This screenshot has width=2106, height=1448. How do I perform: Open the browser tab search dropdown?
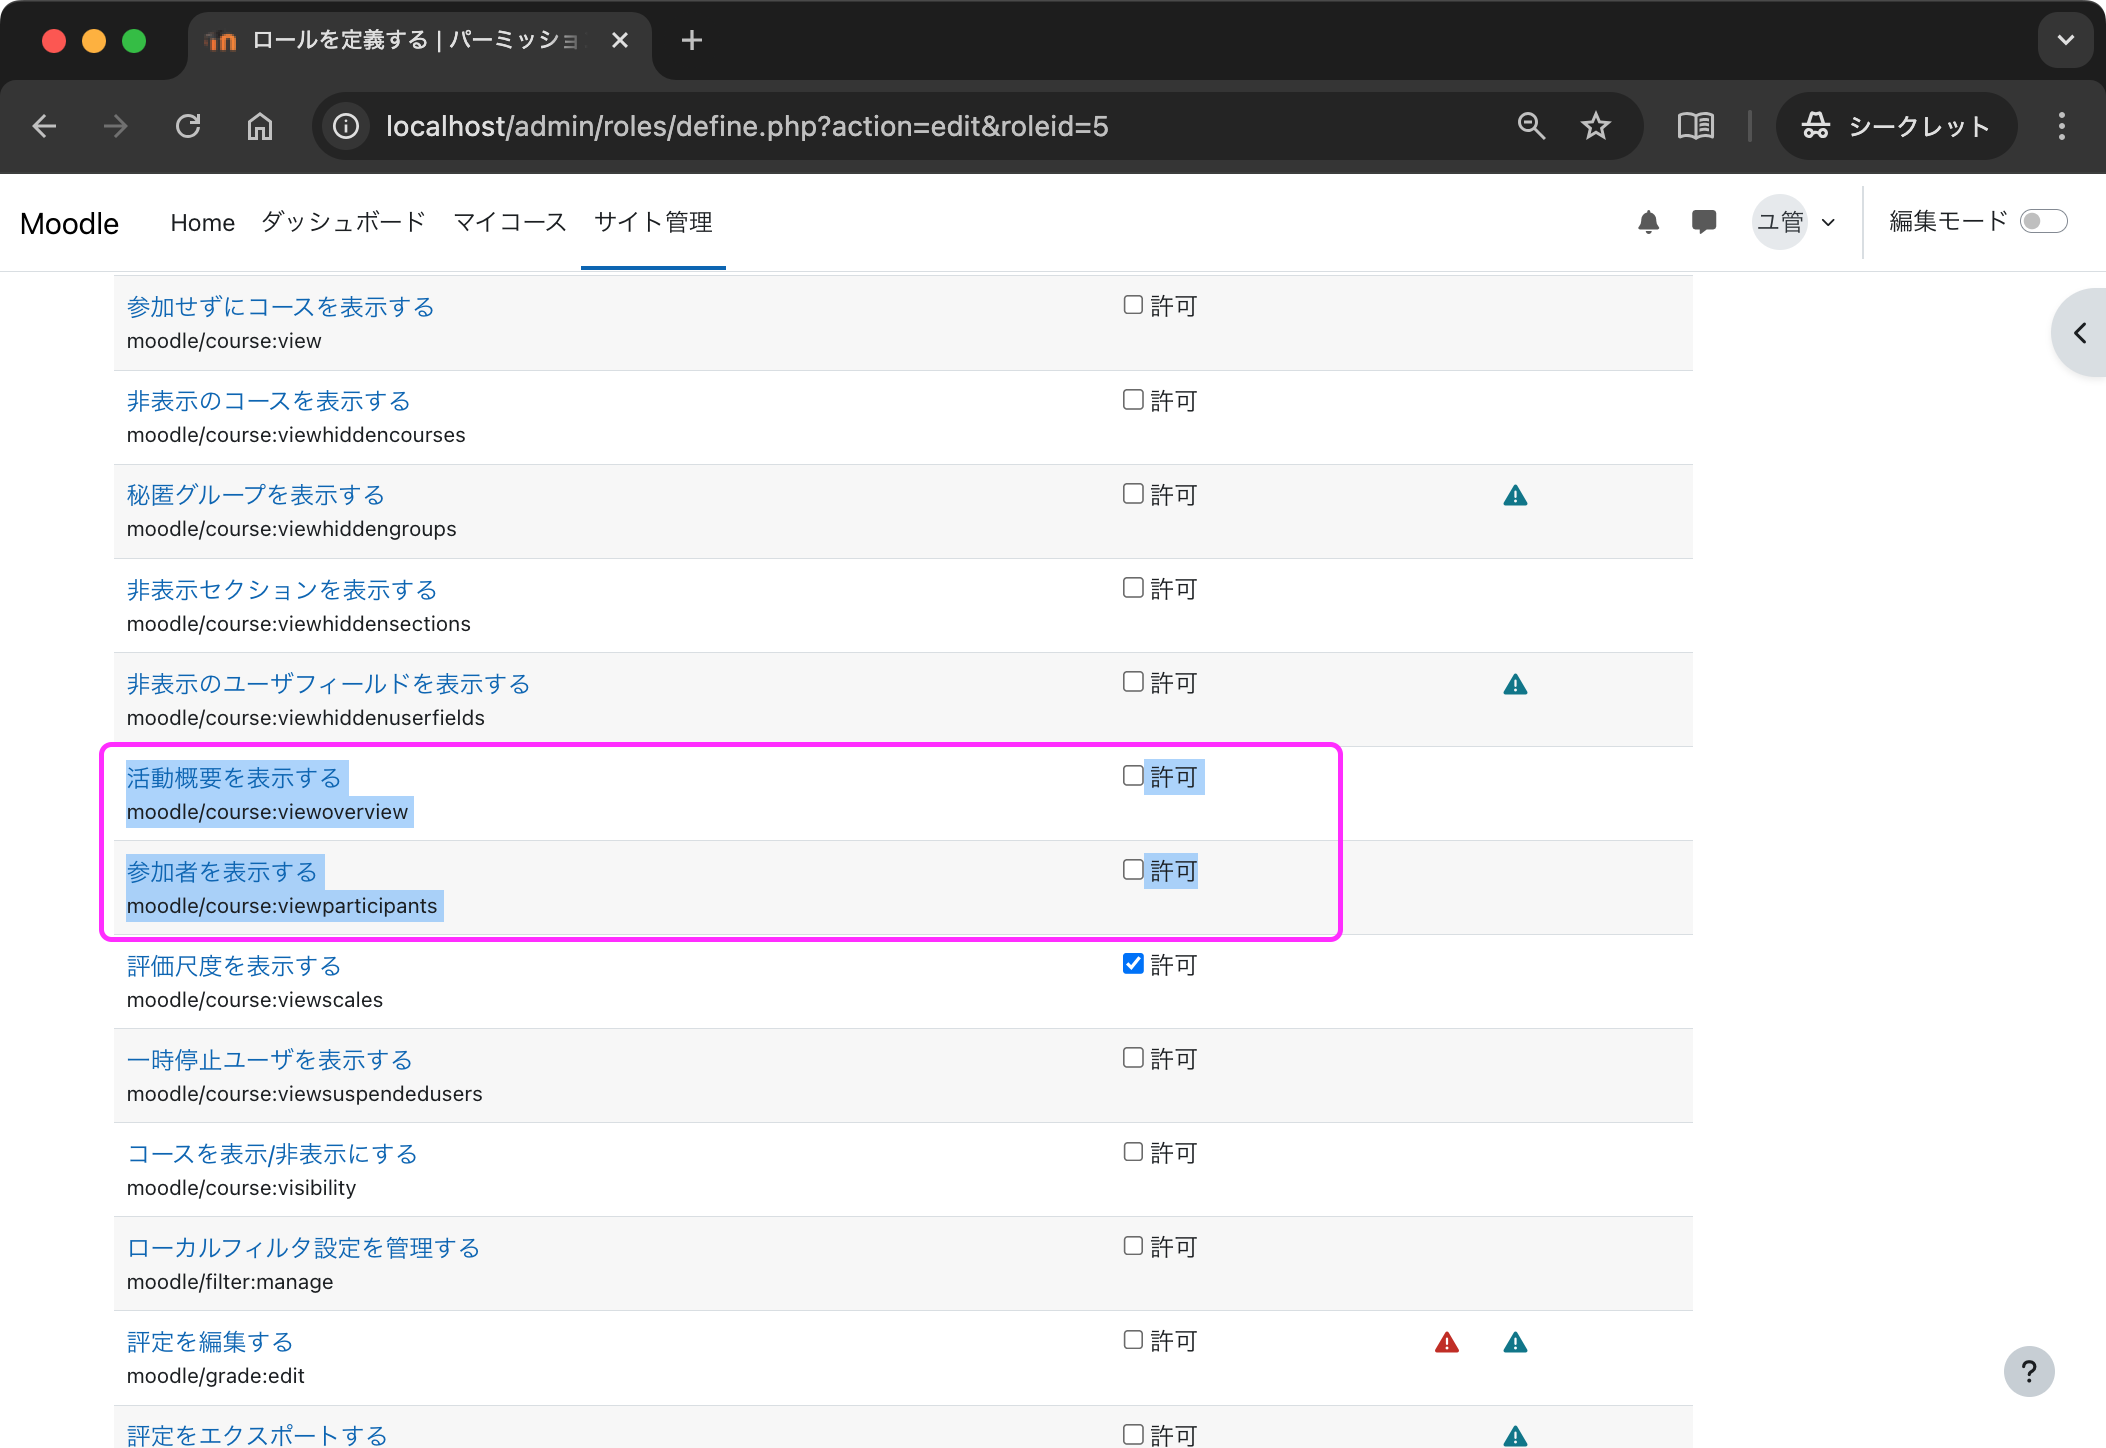coord(2065,40)
